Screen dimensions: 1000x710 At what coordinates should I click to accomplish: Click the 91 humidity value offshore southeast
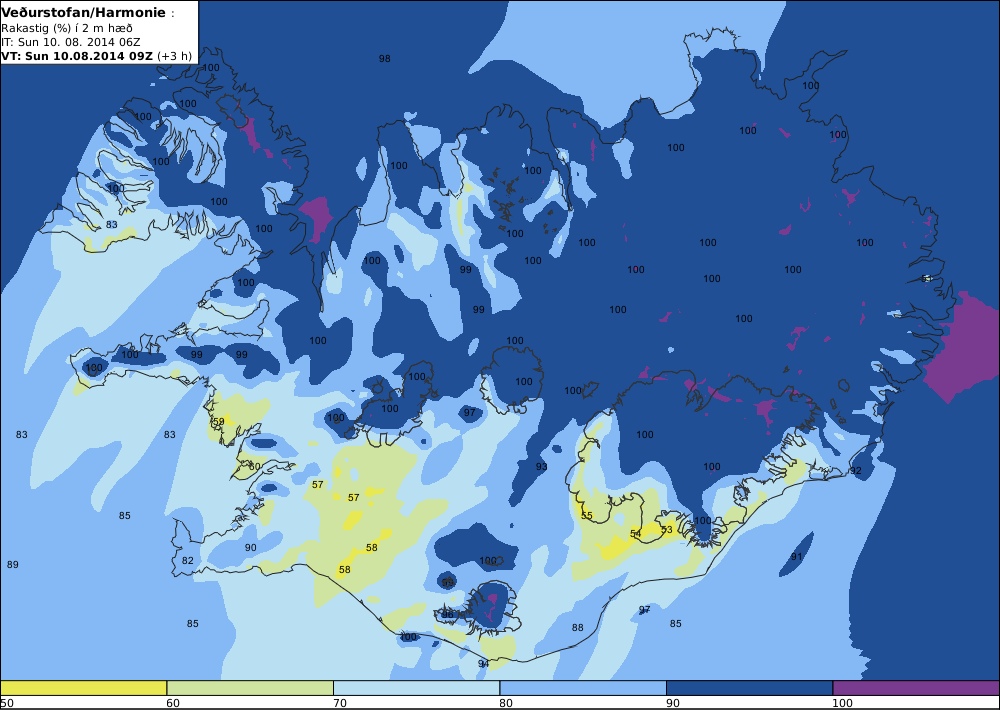797,557
